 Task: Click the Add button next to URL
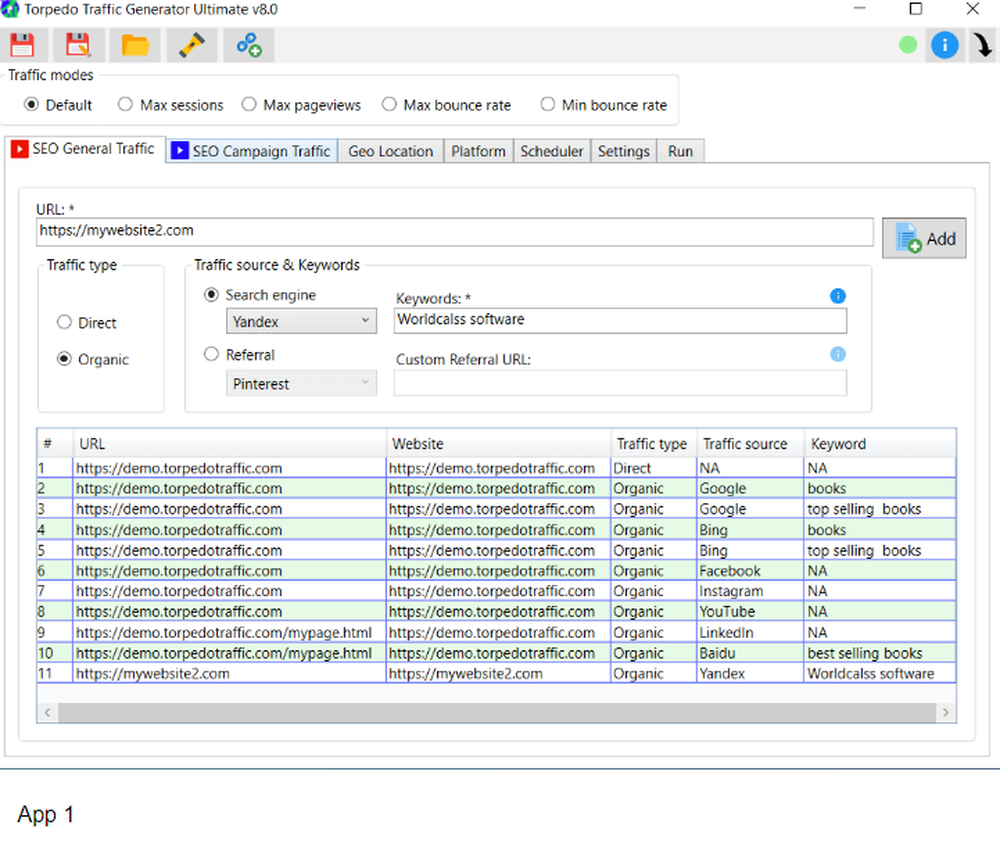click(x=924, y=239)
